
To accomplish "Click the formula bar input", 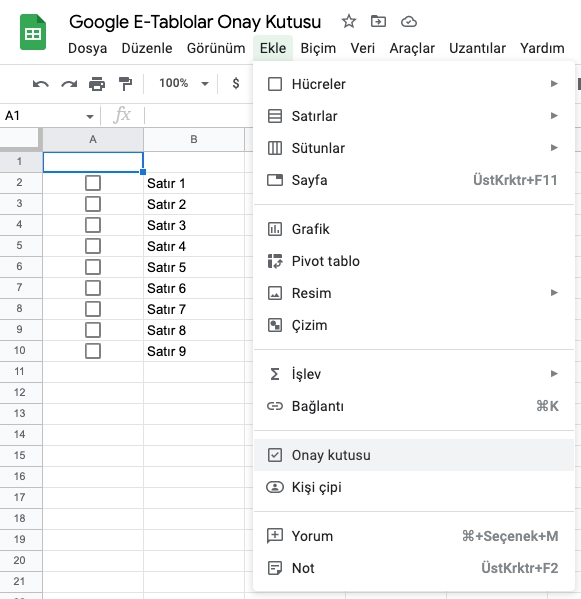I will tap(199, 115).
